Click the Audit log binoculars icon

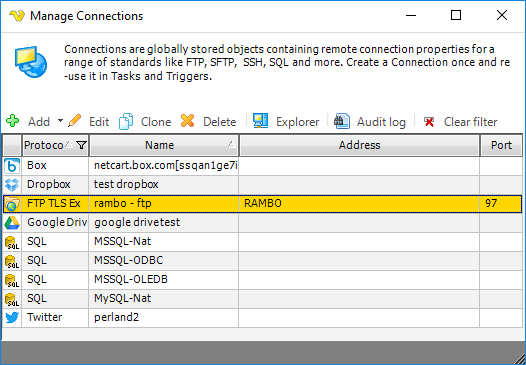(x=342, y=121)
